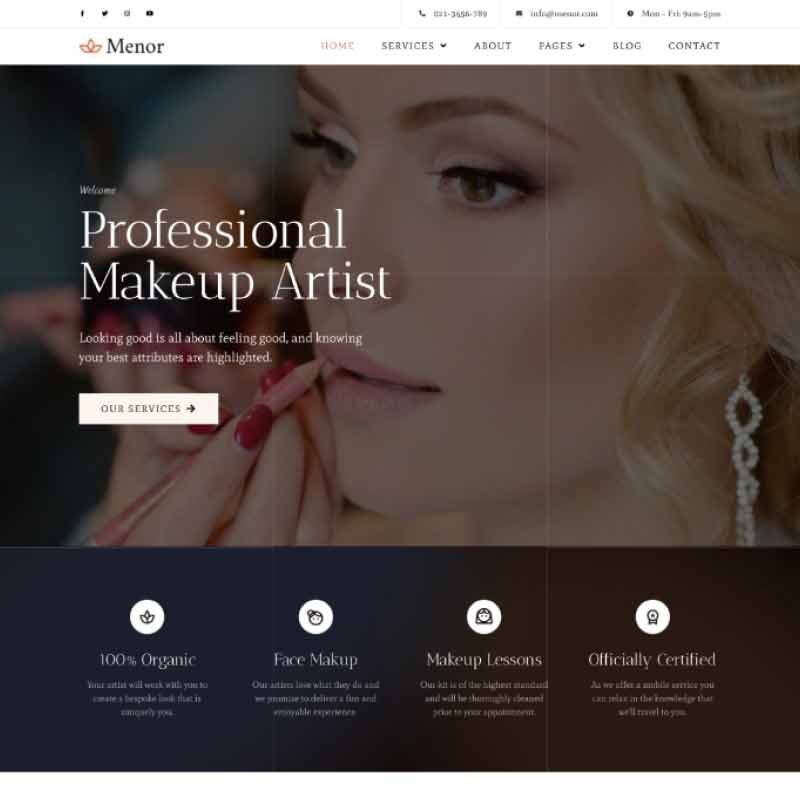Screen dimensions: 800x800
Task: Open the Contact menu item
Action: (694, 45)
